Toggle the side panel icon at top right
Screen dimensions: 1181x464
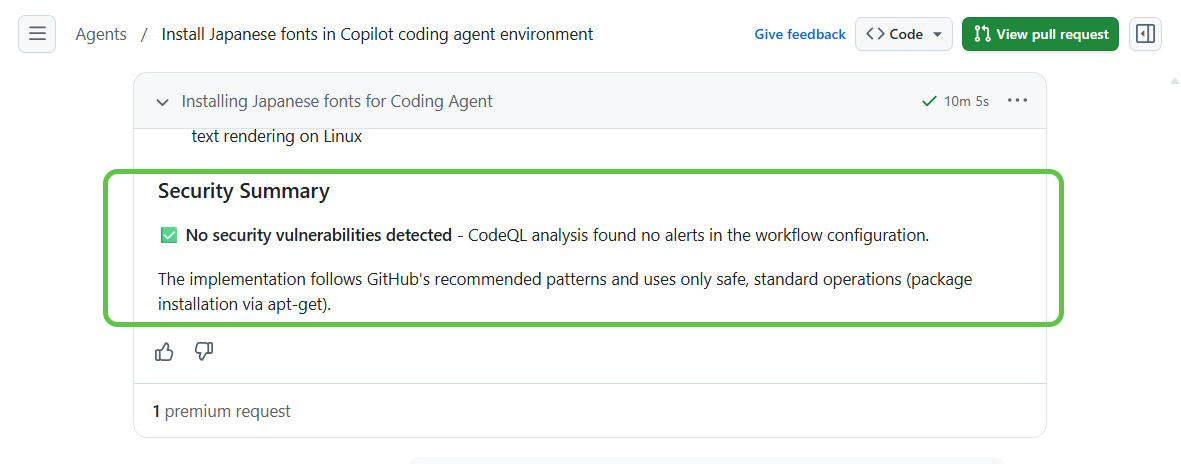click(x=1145, y=34)
